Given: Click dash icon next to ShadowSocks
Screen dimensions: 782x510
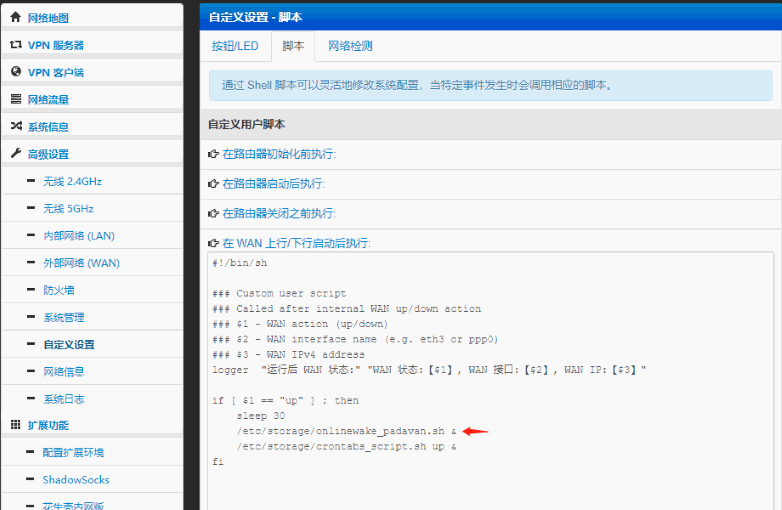Looking at the screenshot, I should click(x=31, y=479).
